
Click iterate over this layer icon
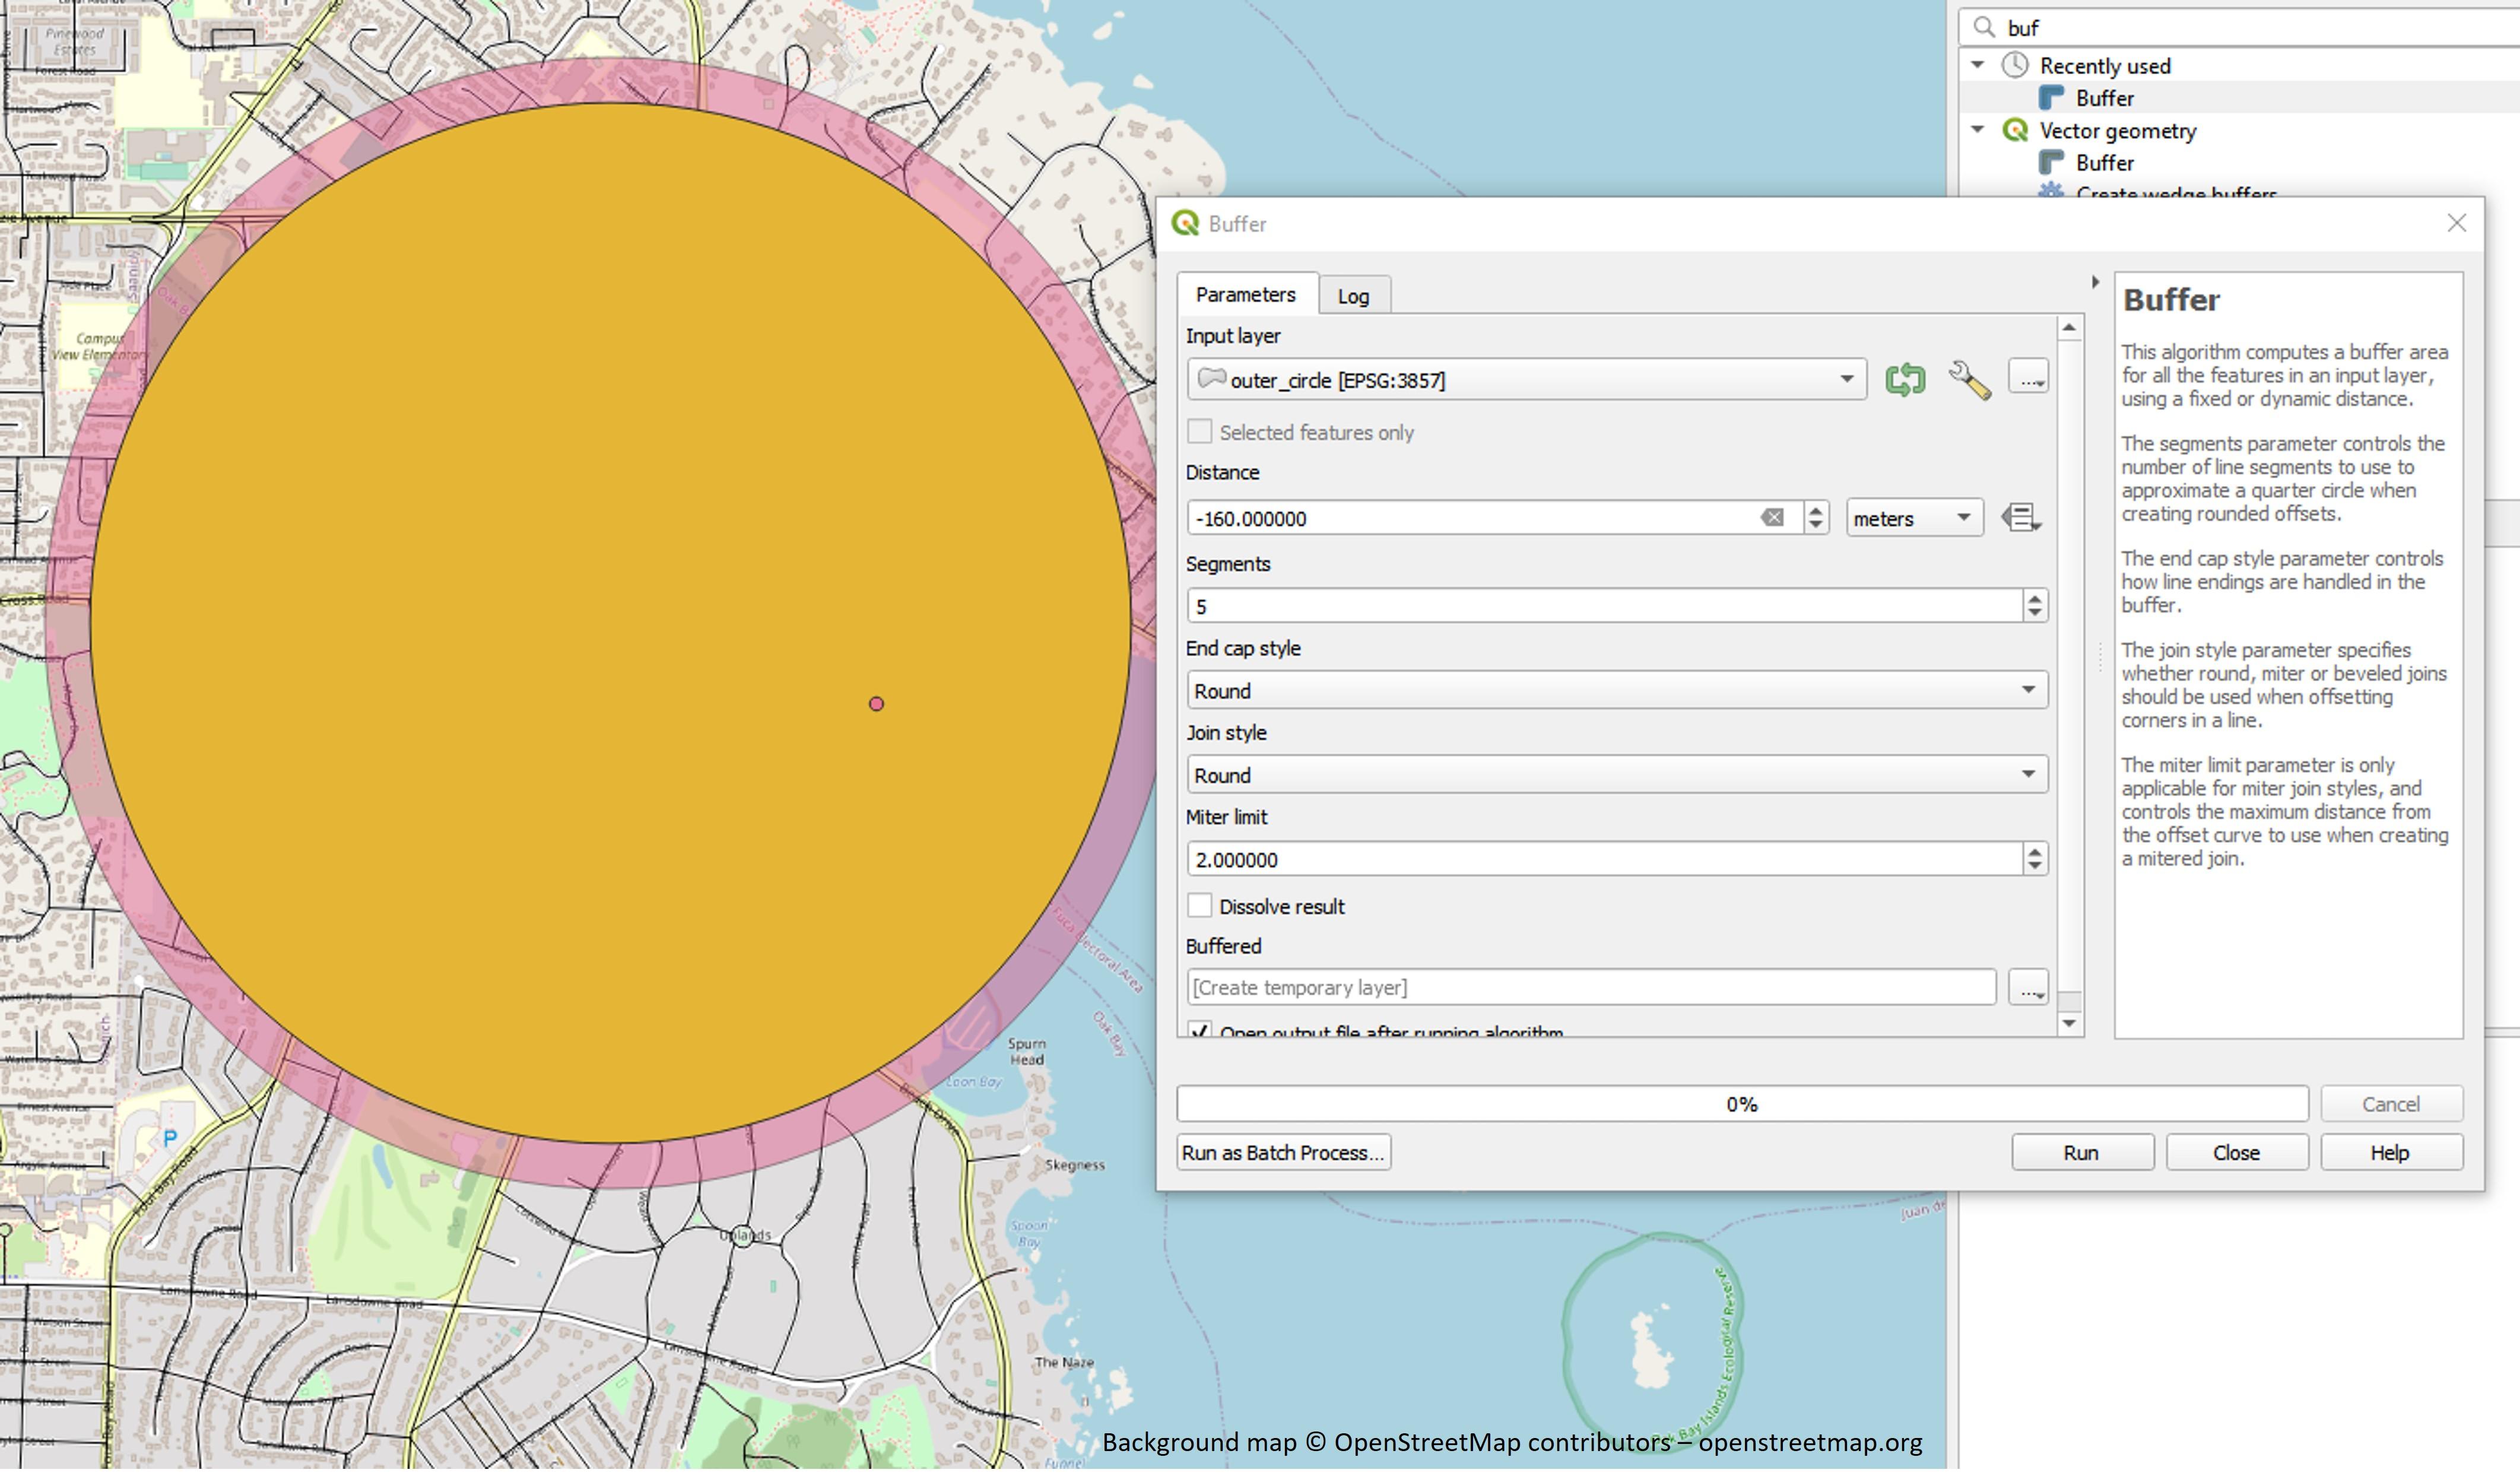click(1904, 380)
